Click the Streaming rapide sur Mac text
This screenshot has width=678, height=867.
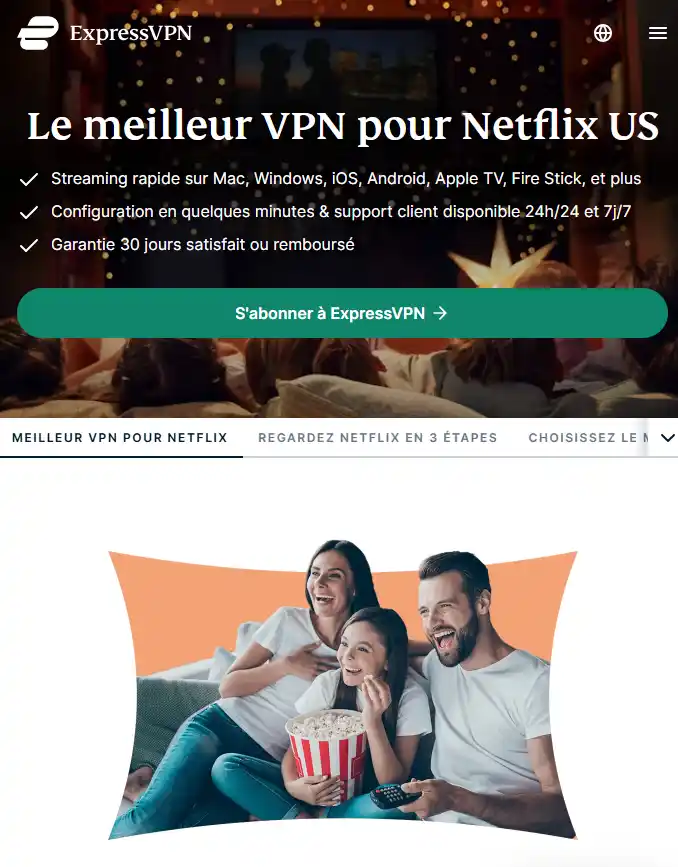pyautogui.click(x=149, y=179)
